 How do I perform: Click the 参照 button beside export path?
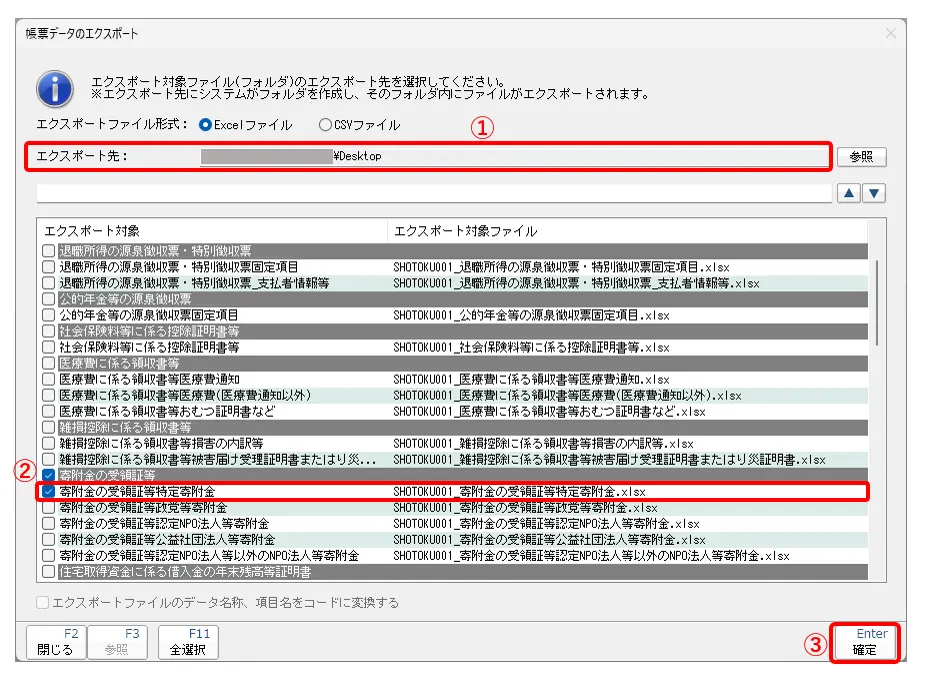click(x=861, y=157)
